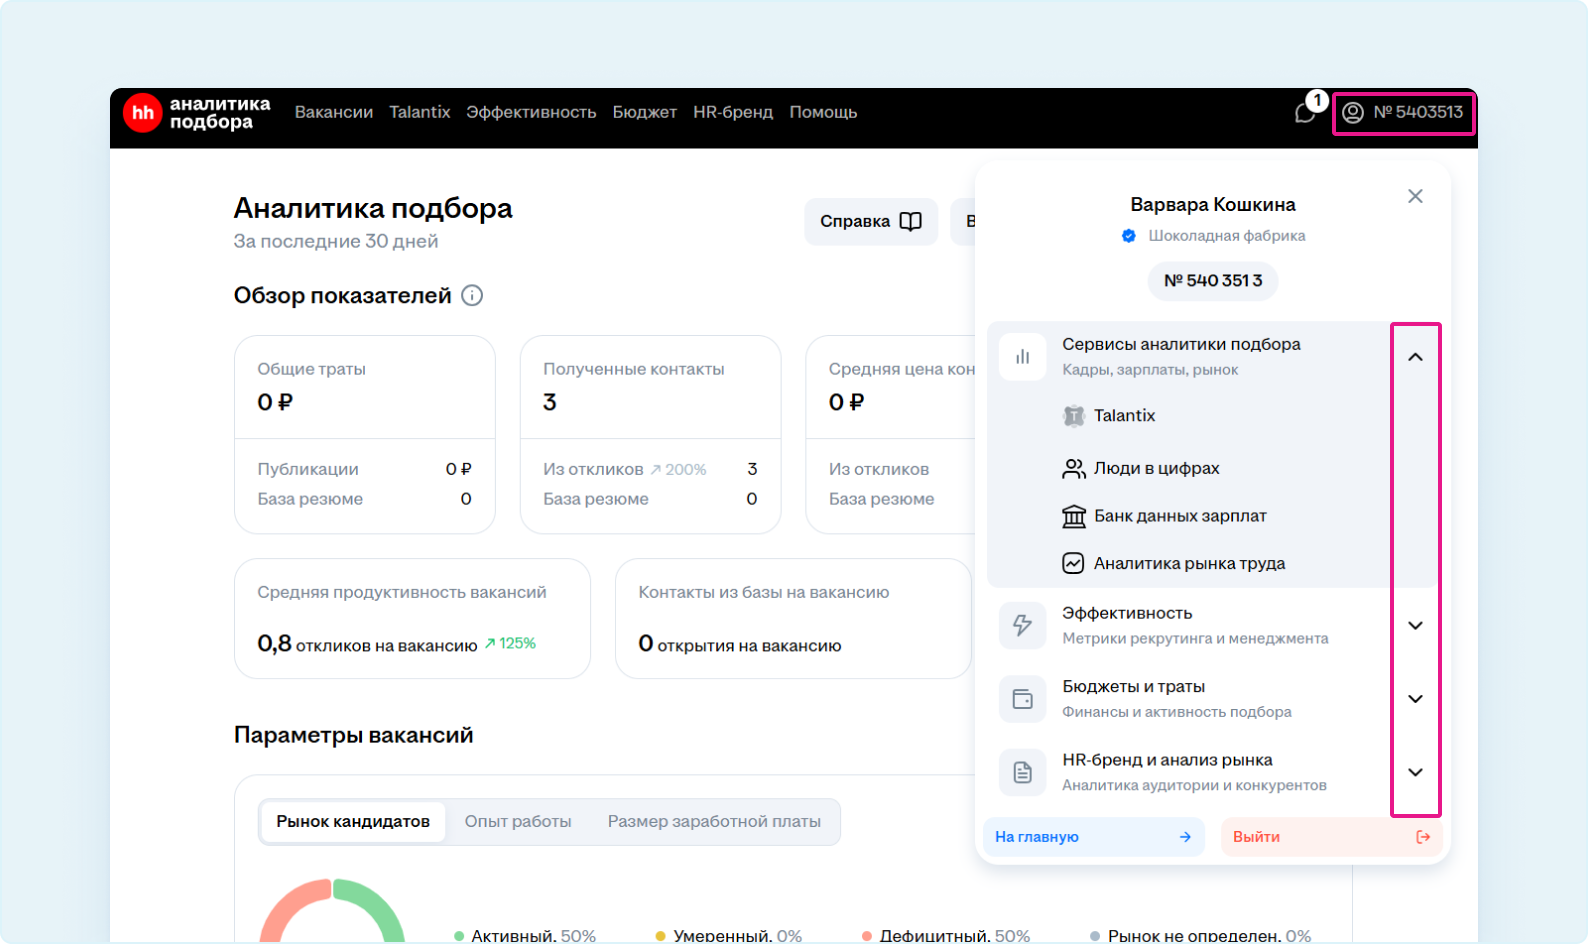1588x944 pixels.
Task: Click the wallet icon for Бюджеты и траты
Action: 1022,699
